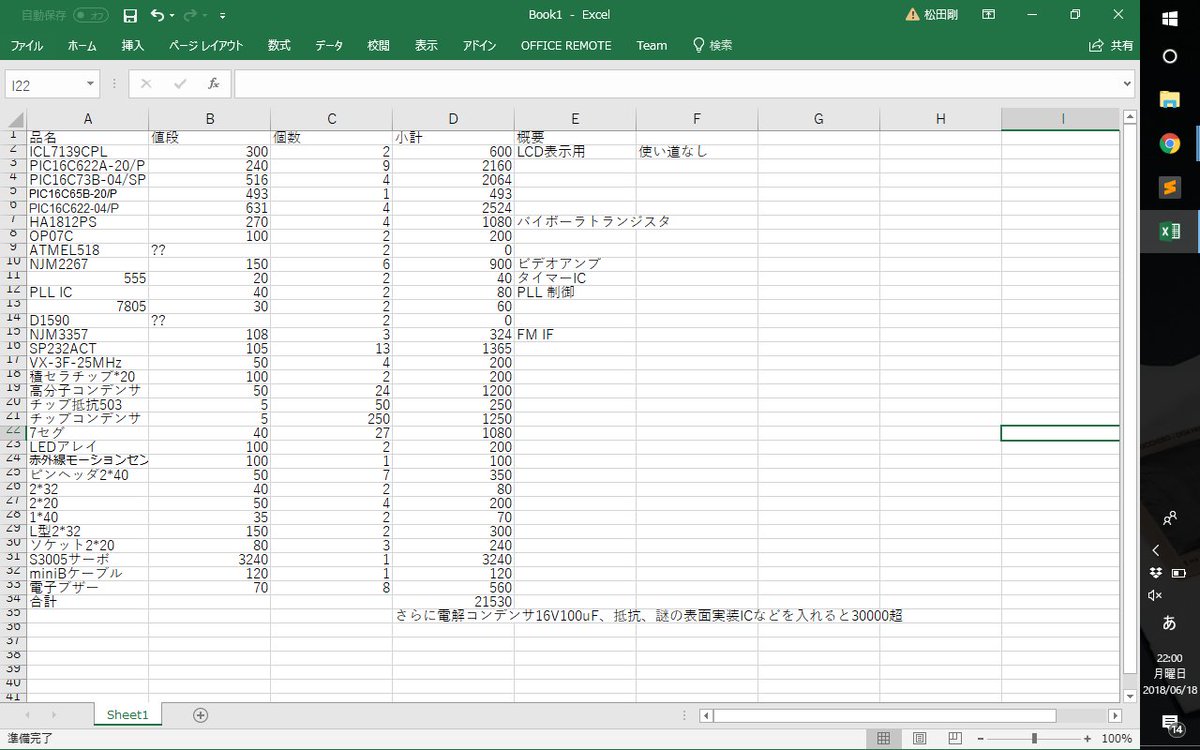Click the zoom in plus button
This screenshot has height=750, width=1200.
pos(1087,739)
